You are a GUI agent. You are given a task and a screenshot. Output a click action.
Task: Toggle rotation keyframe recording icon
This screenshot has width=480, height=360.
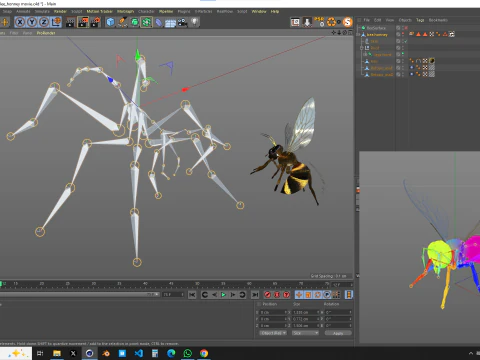pyautogui.click(x=318, y=295)
